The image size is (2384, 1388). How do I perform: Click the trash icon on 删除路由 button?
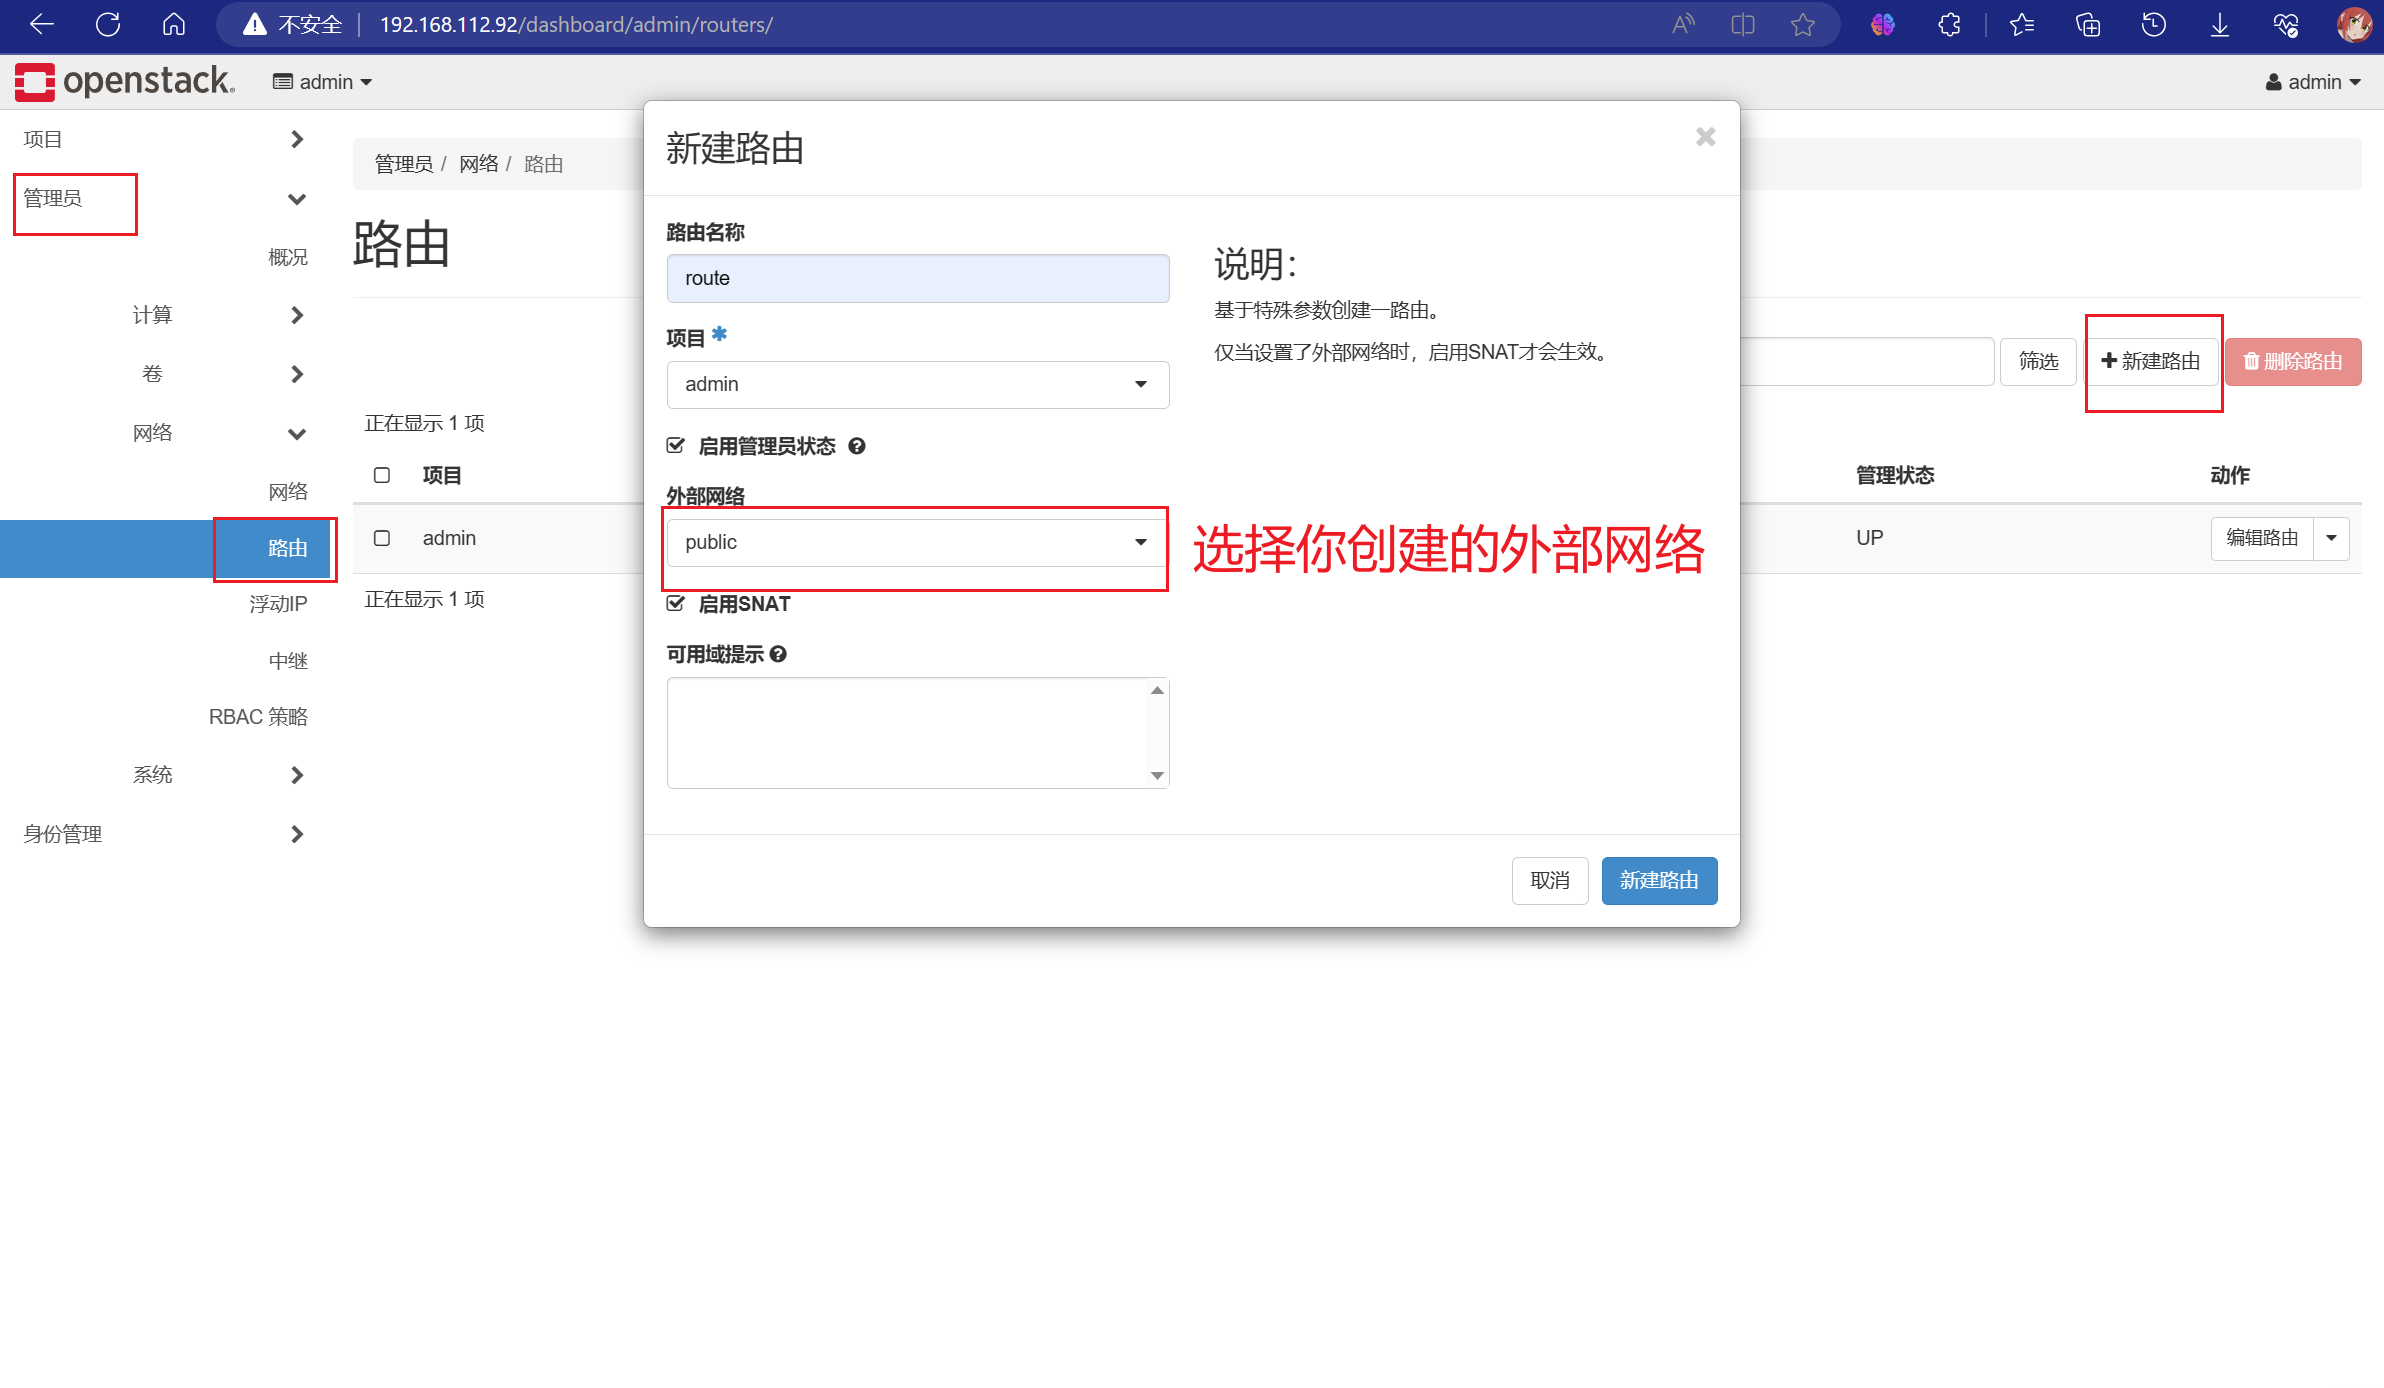point(2251,361)
